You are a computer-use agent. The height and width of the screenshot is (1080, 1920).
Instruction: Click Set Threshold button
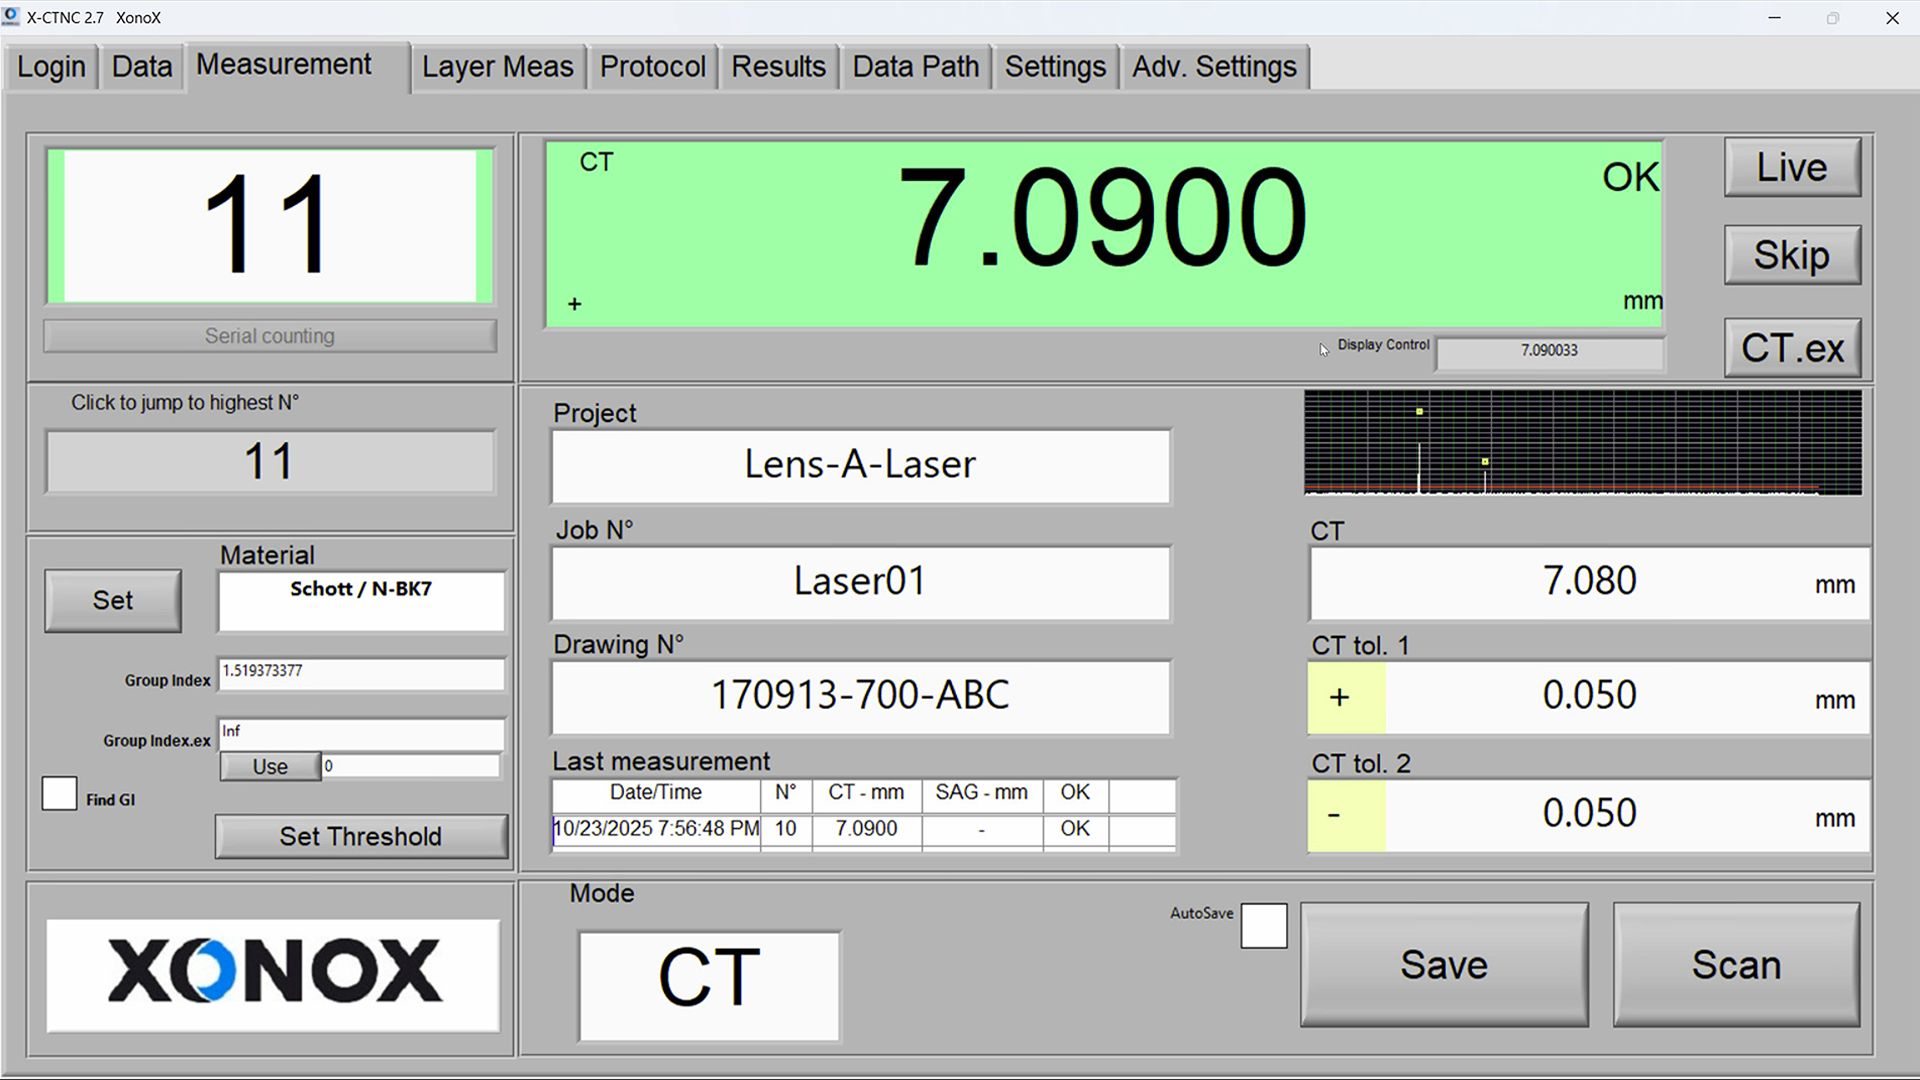click(360, 836)
